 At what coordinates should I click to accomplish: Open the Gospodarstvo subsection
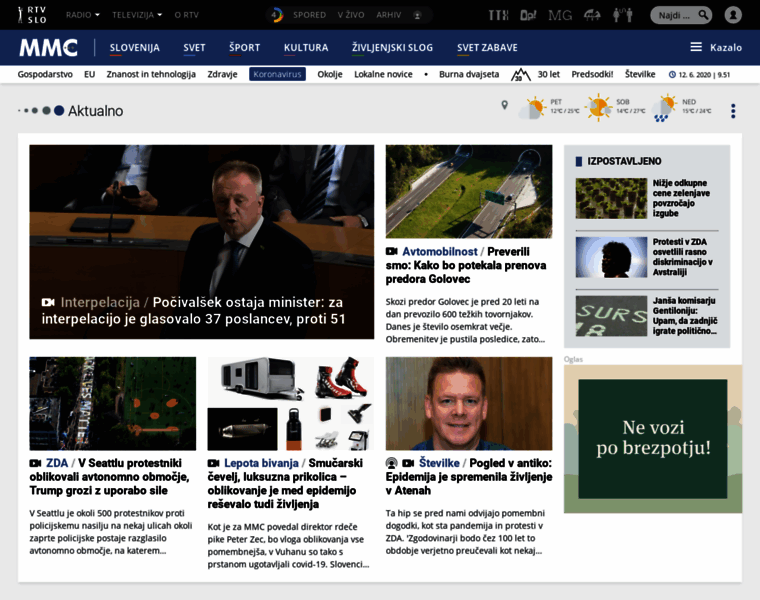pos(45,74)
